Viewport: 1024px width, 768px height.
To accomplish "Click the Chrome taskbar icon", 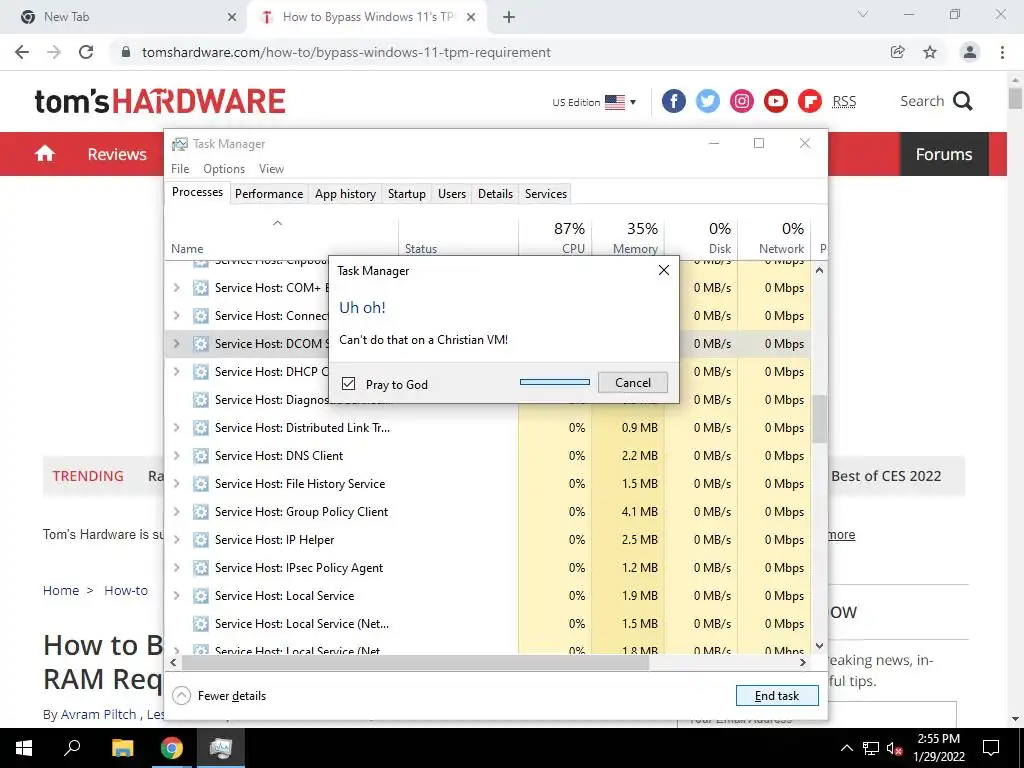I will 172,748.
